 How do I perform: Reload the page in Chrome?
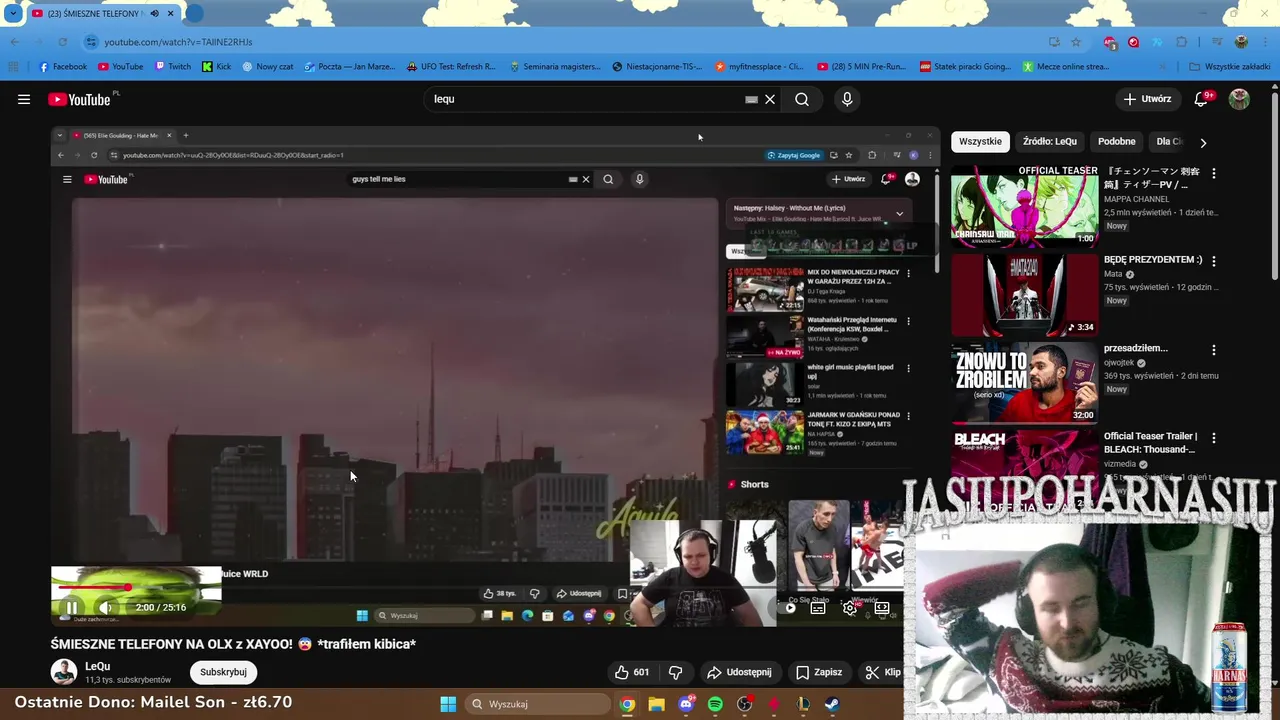(62, 42)
